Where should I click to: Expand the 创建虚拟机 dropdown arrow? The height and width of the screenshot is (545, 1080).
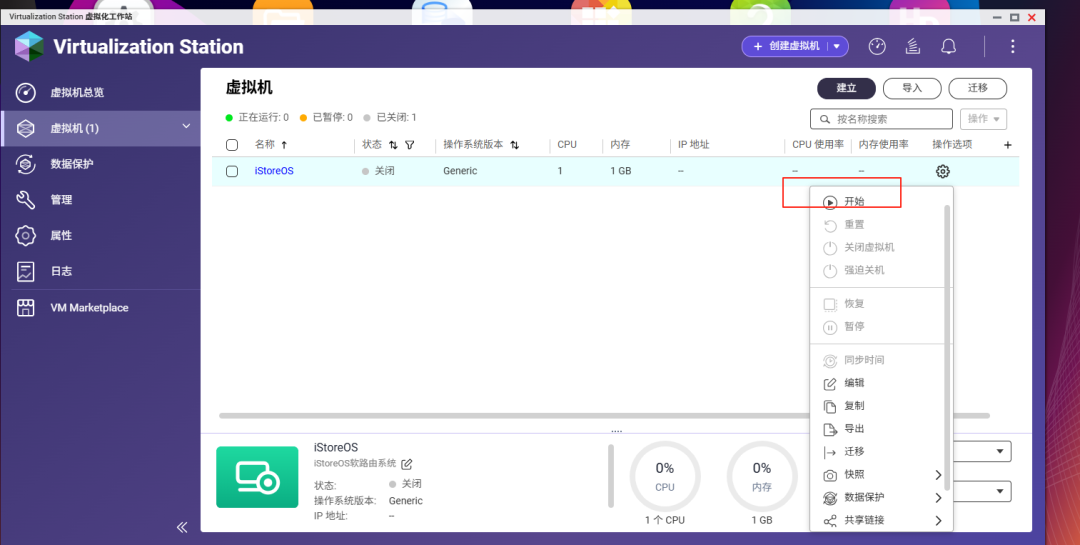click(837, 46)
